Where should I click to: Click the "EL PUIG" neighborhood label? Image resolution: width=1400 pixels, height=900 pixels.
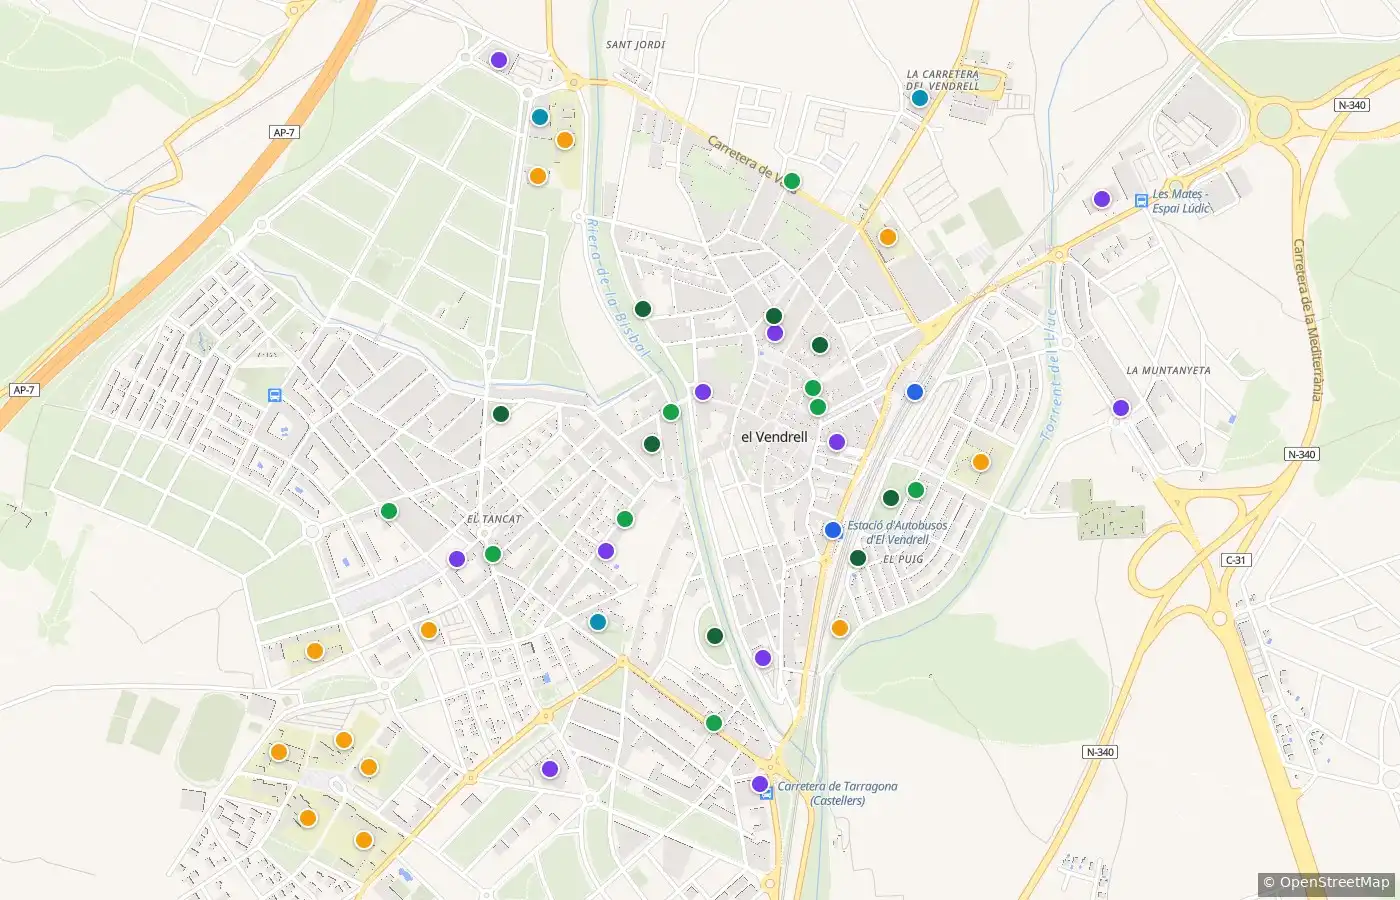point(903,559)
